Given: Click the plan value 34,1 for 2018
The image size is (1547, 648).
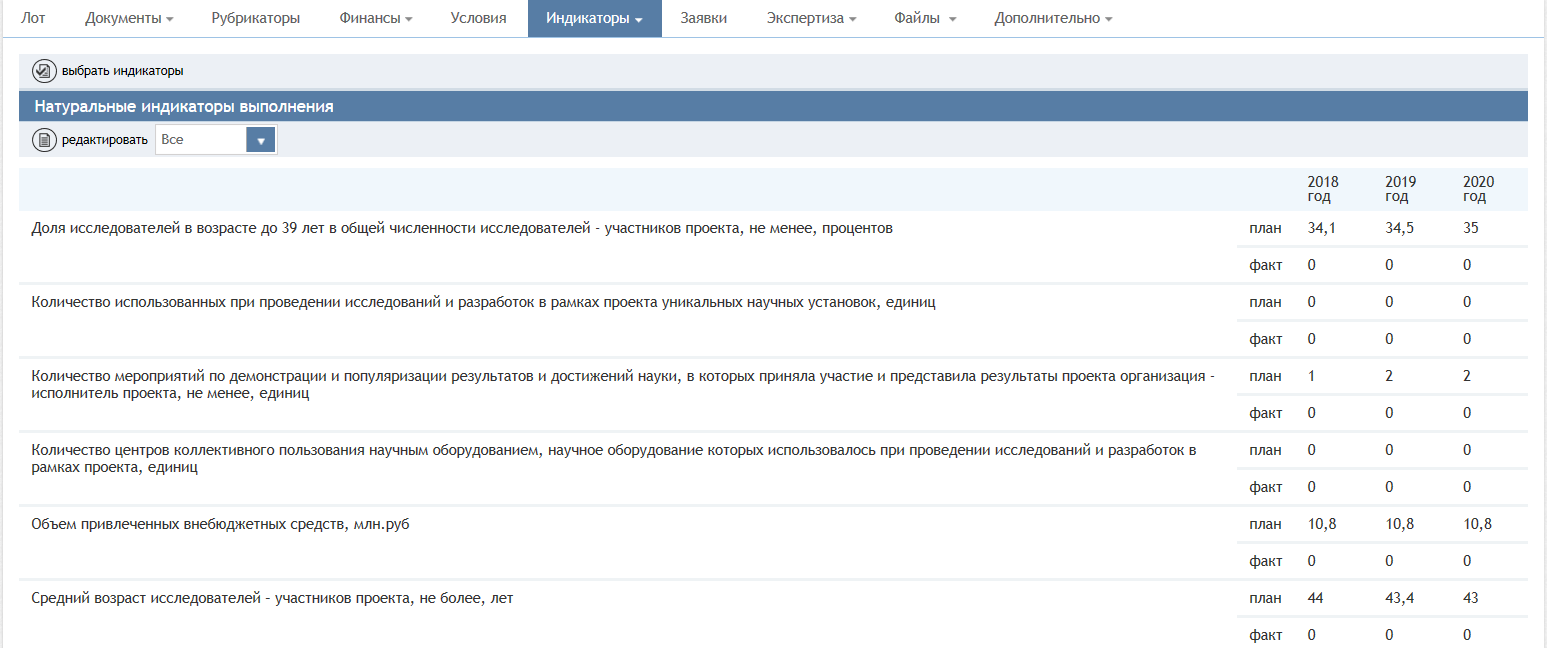Looking at the screenshot, I should coord(1321,228).
